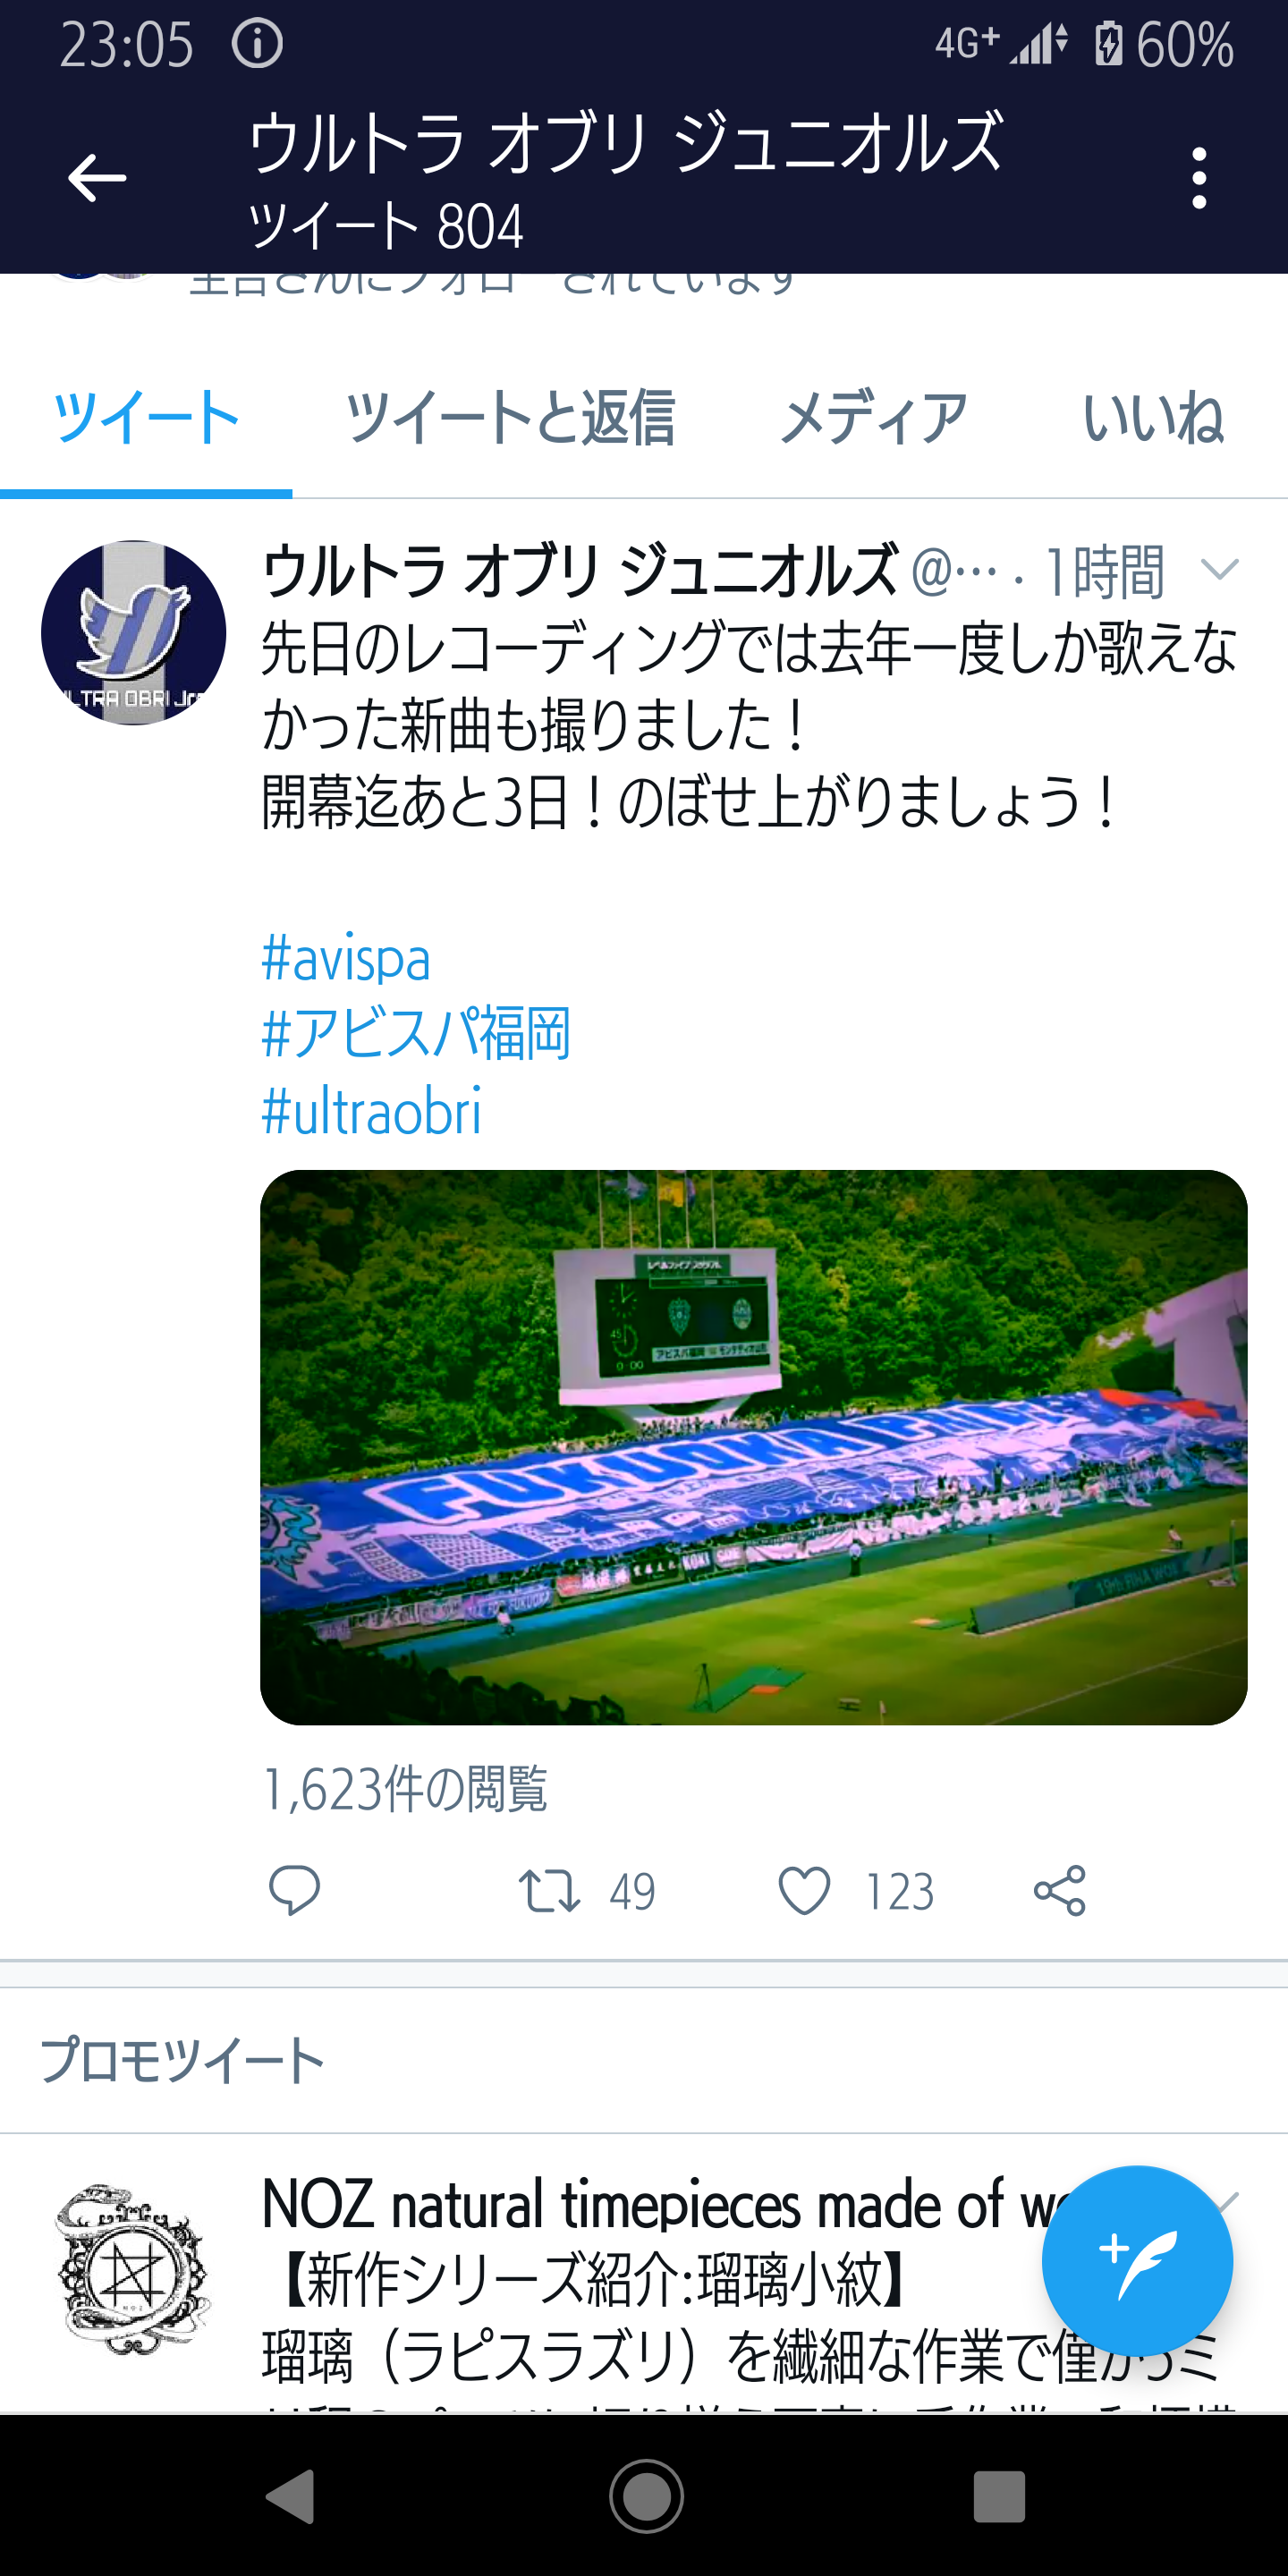Image resolution: width=1288 pixels, height=2576 pixels.
Task: Open the いいね tab
Action: tap(1153, 417)
